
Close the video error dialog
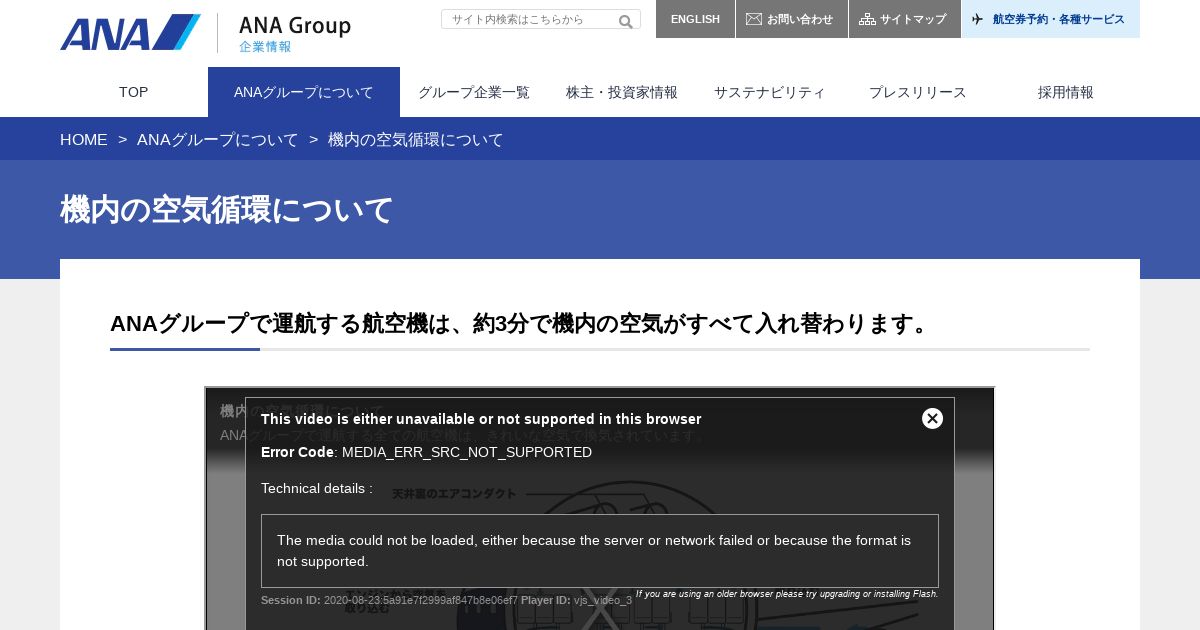tap(932, 418)
